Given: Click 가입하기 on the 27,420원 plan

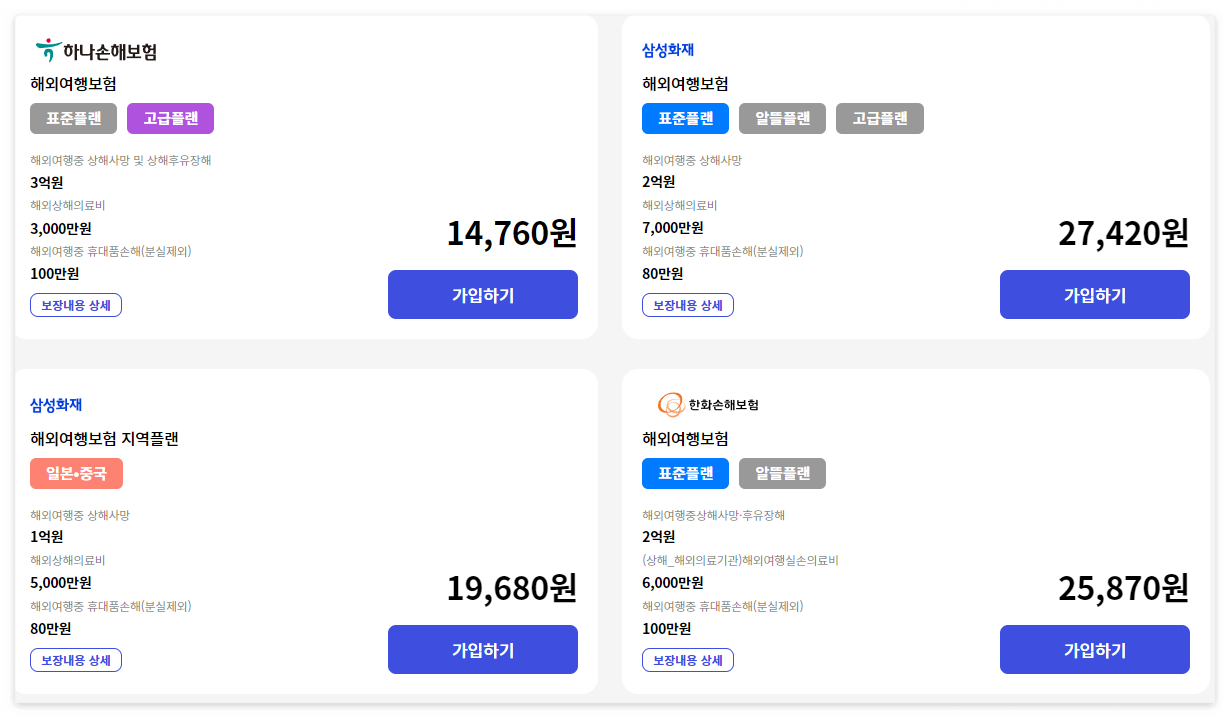Looking at the screenshot, I should [x=1094, y=294].
